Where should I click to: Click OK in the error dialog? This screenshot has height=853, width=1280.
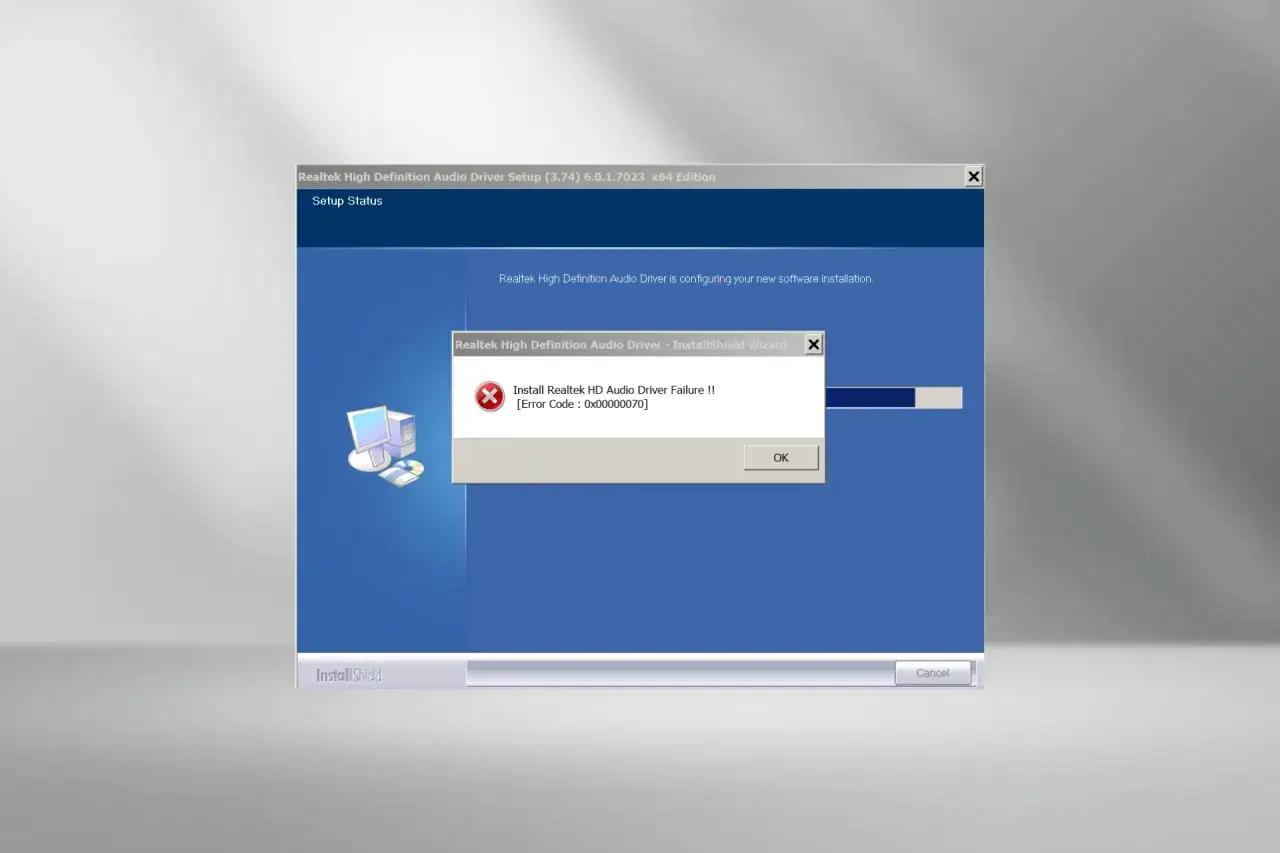click(x=781, y=458)
